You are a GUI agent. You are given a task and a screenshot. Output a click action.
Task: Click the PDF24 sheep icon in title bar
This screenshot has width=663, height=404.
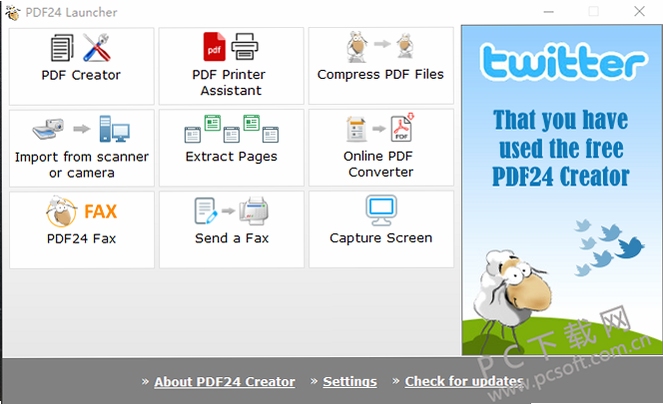(13, 12)
